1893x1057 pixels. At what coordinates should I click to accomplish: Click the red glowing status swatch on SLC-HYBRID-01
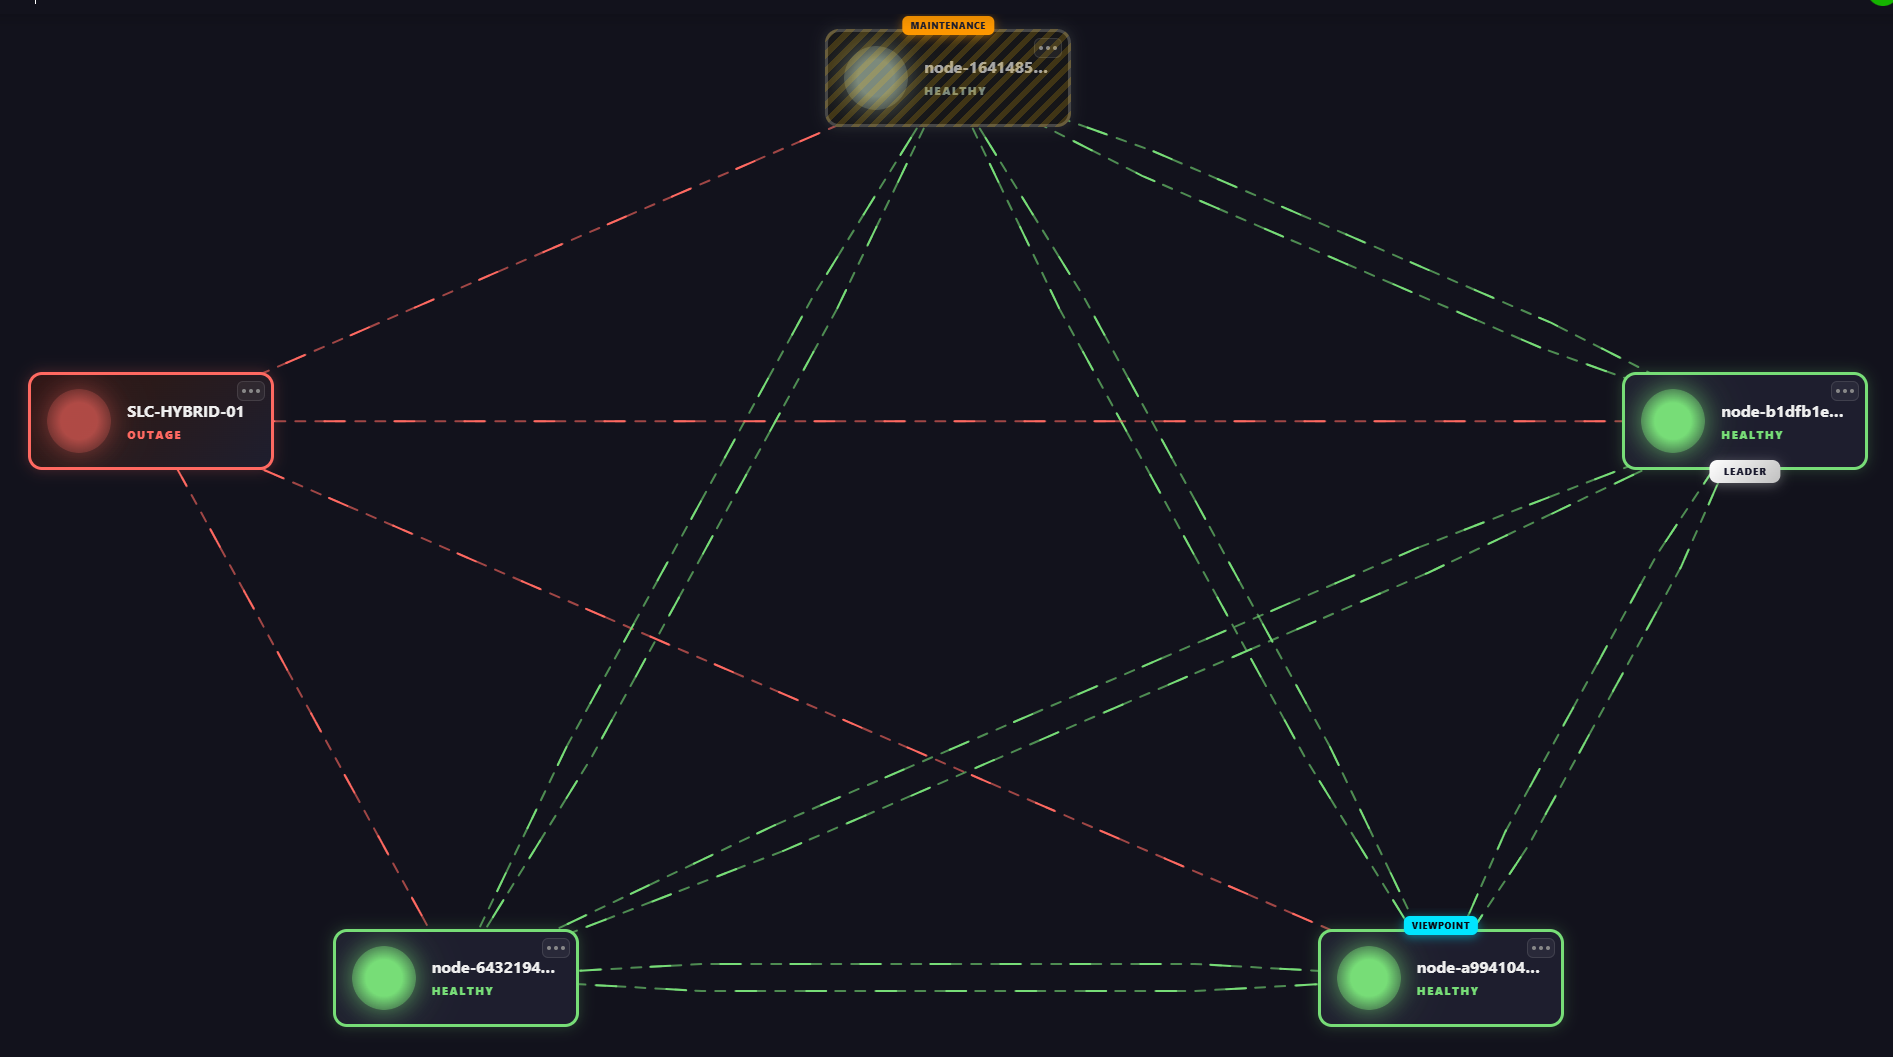pyautogui.click(x=79, y=420)
